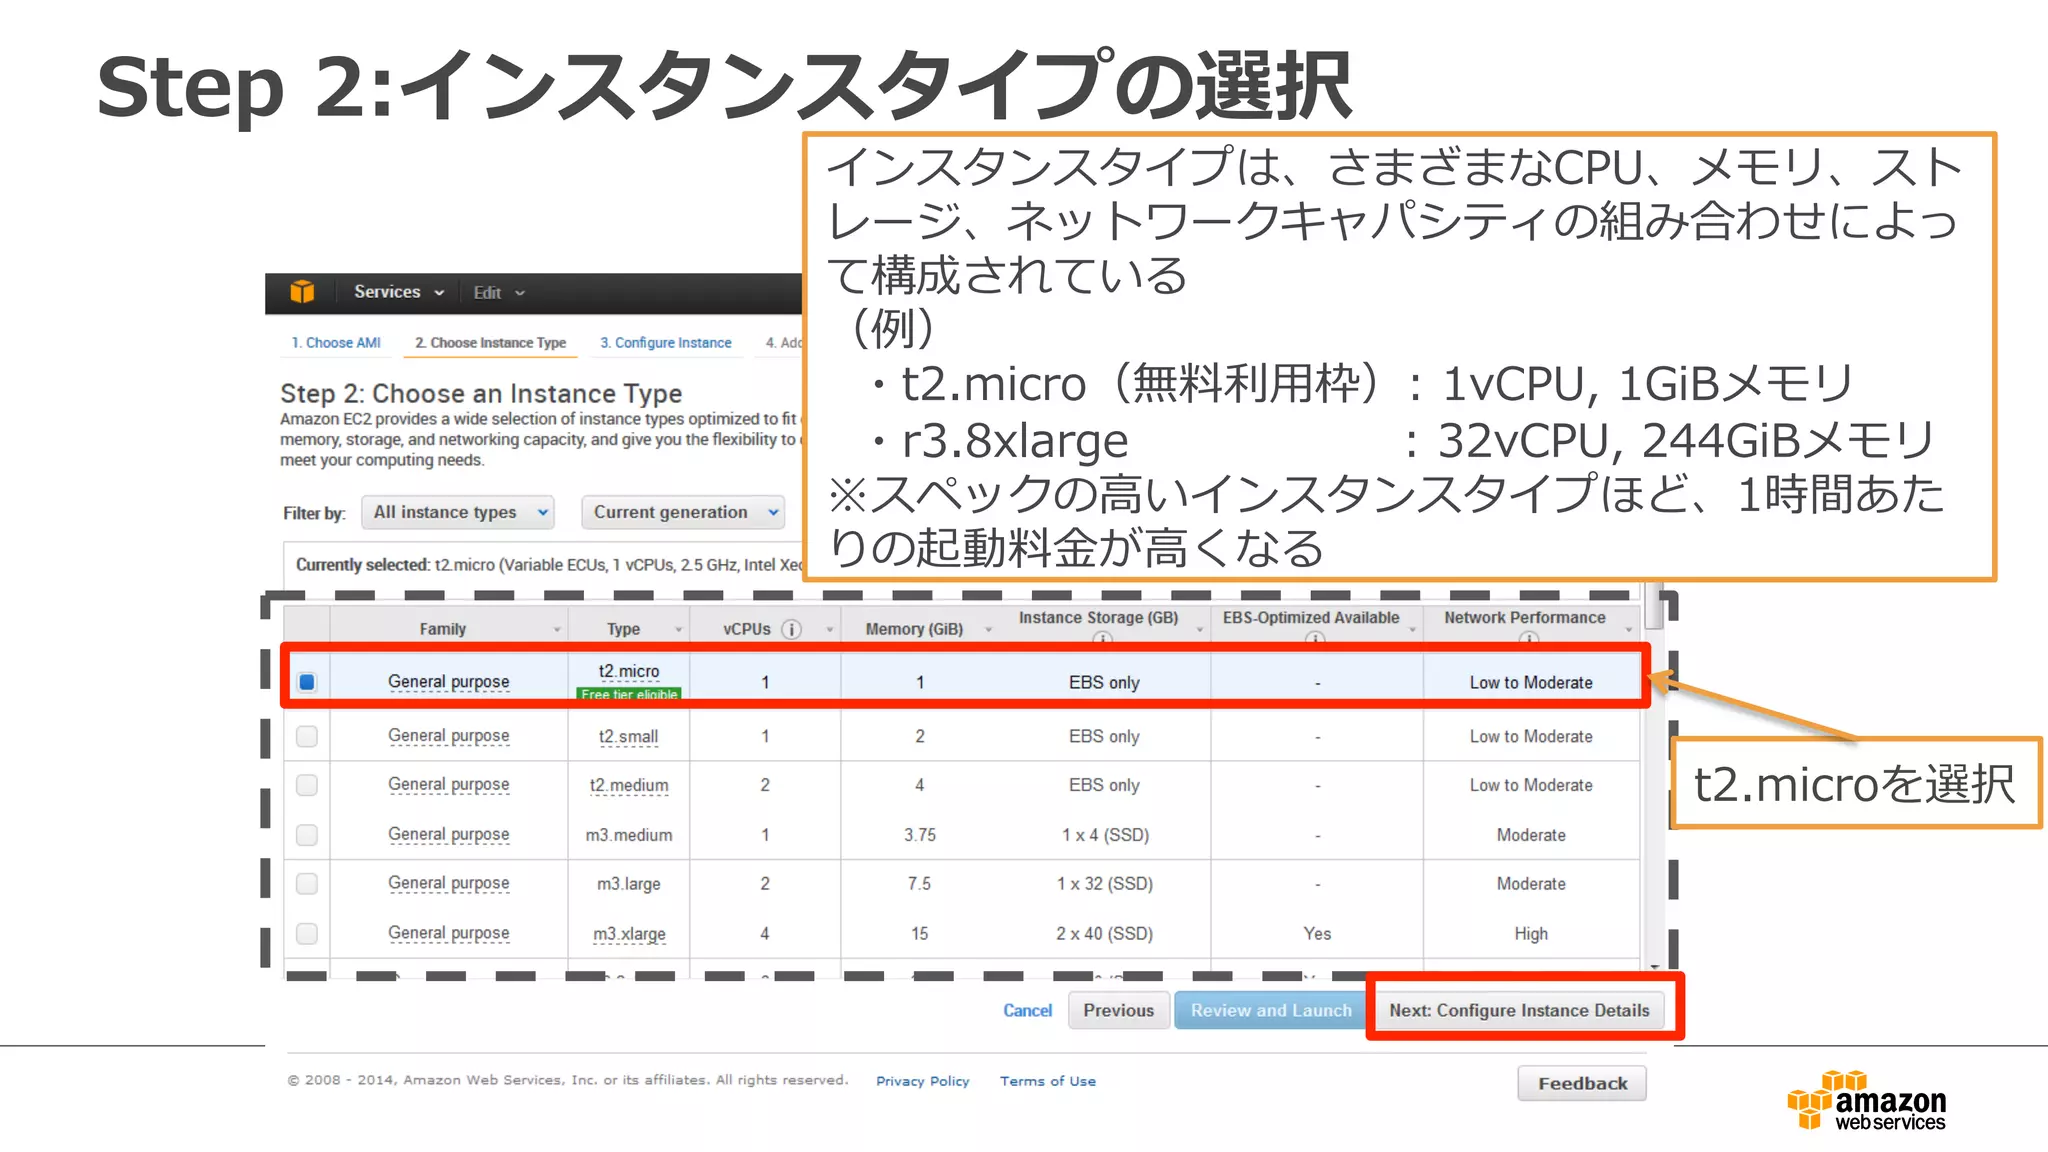2048x1152 pixels.
Task: Sort by Type column arrow
Action: click(678, 630)
